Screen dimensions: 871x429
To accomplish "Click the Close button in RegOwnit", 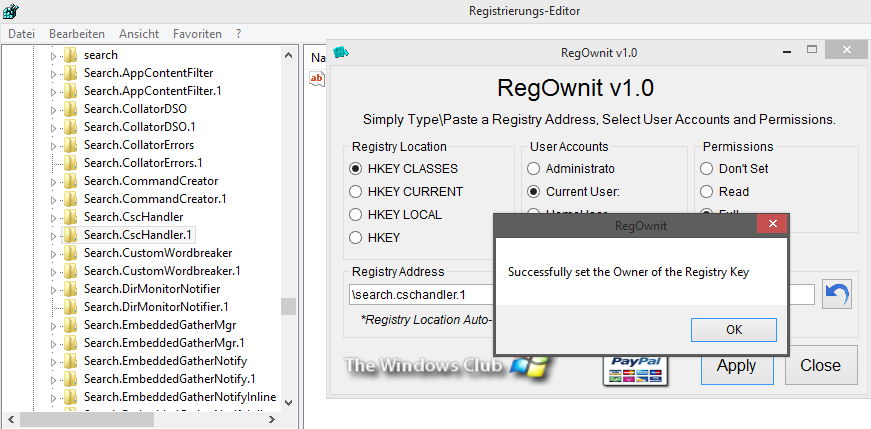I will [x=820, y=365].
